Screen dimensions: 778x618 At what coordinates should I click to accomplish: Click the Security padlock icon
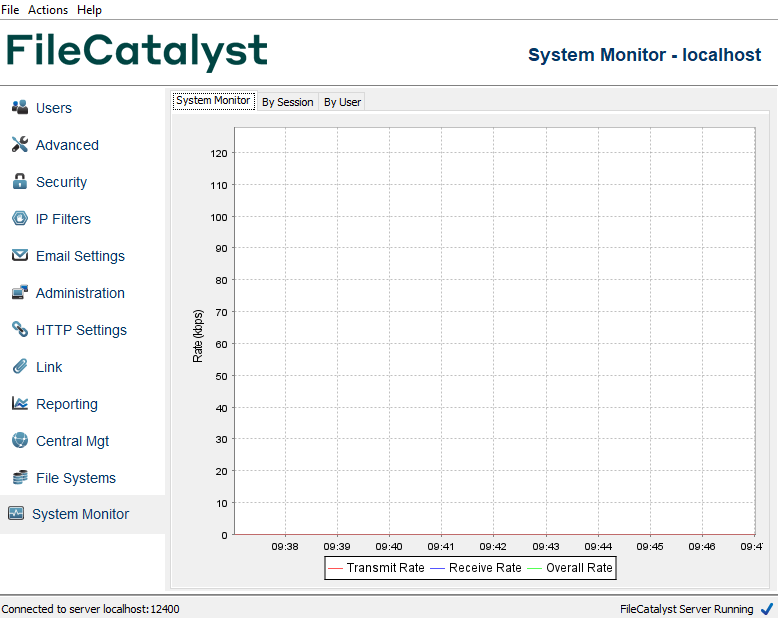point(20,181)
